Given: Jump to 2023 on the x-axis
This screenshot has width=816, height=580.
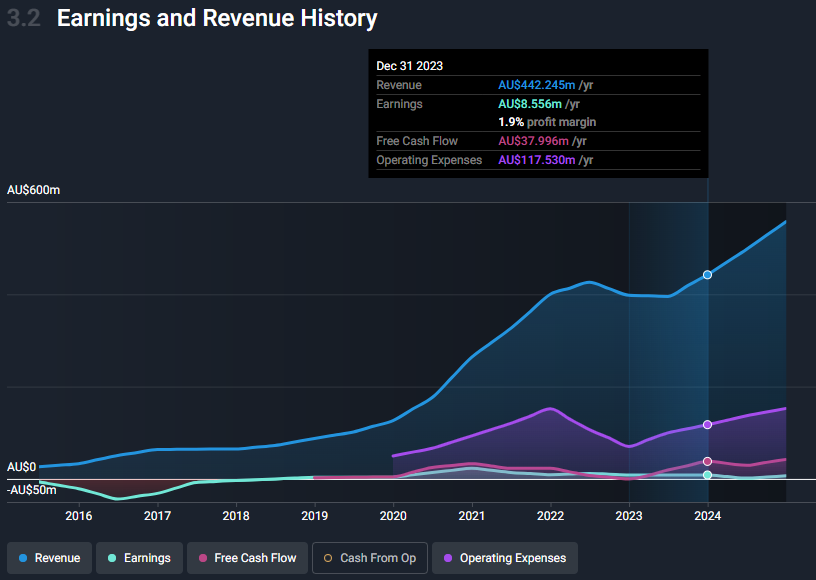Looking at the screenshot, I should point(629,516).
